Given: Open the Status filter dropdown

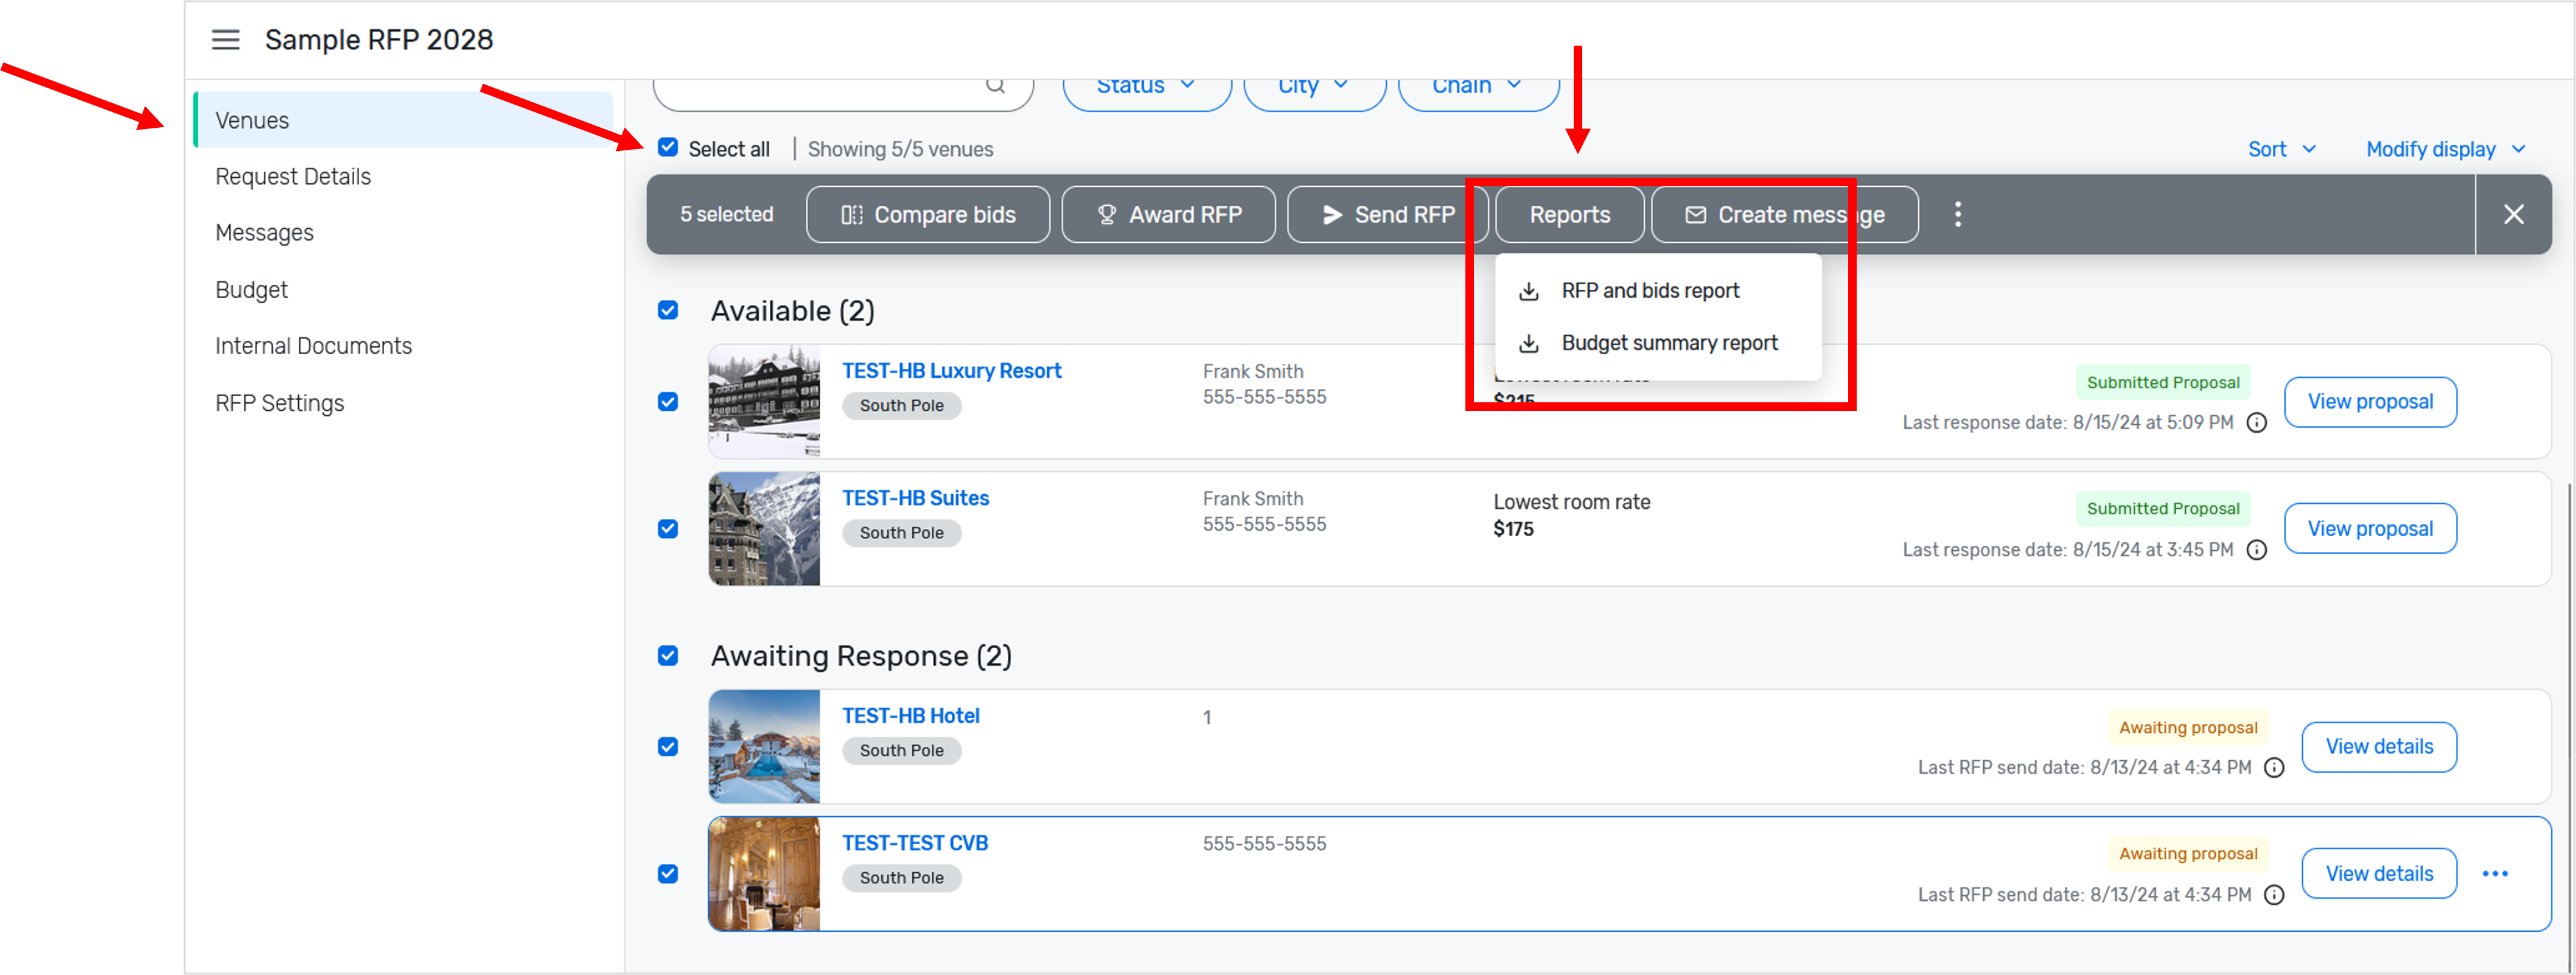Looking at the screenshot, I should coord(1146,85).
